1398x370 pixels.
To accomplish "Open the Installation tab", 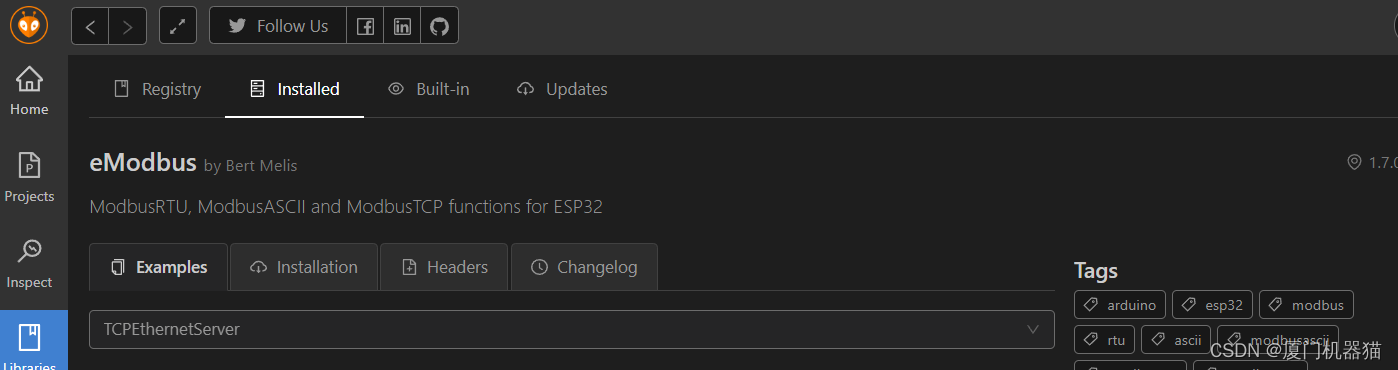I will 304,267.
